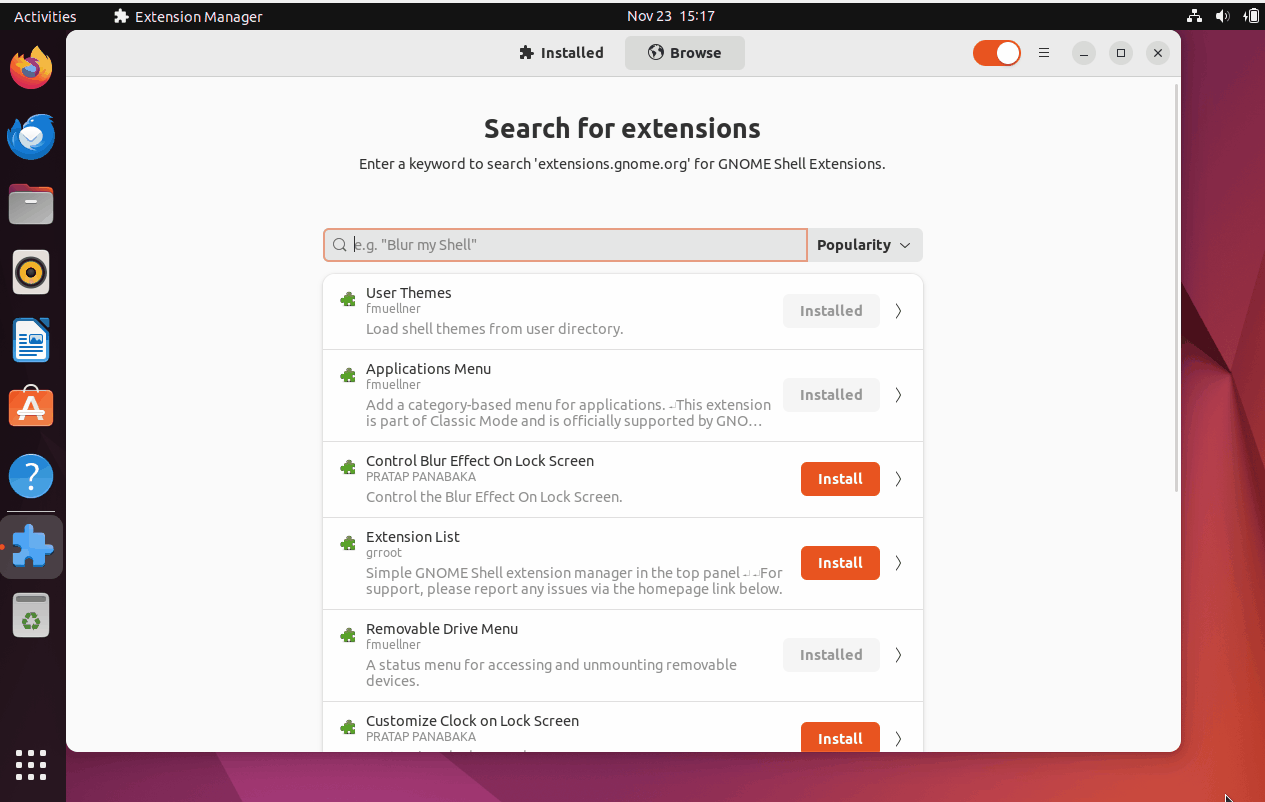Open the Popularity sort dropdown

[863, 244]
